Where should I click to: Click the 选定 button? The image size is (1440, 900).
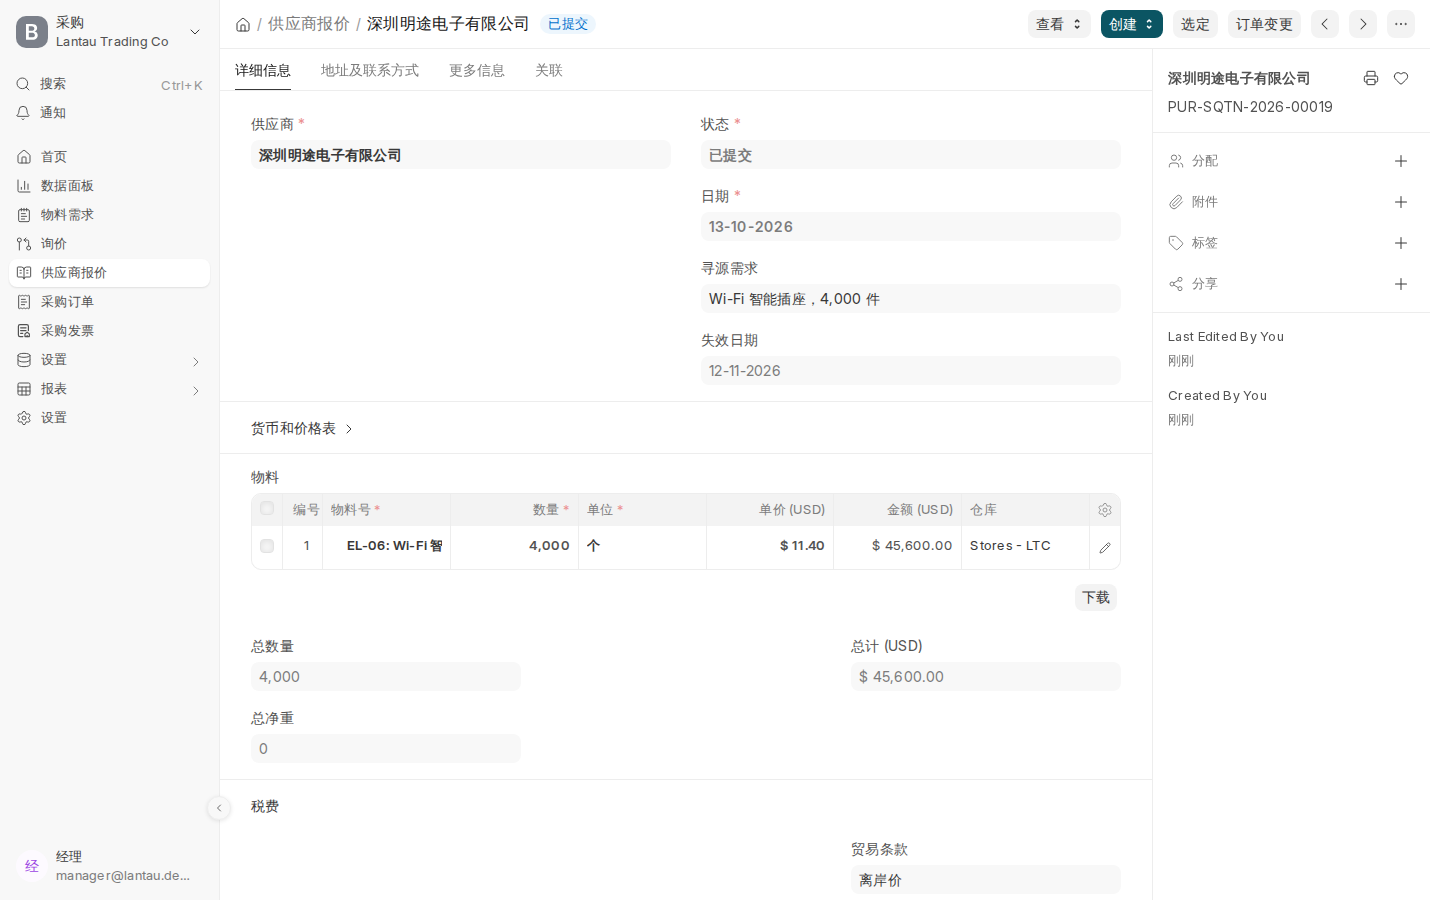click(1195, 24)
